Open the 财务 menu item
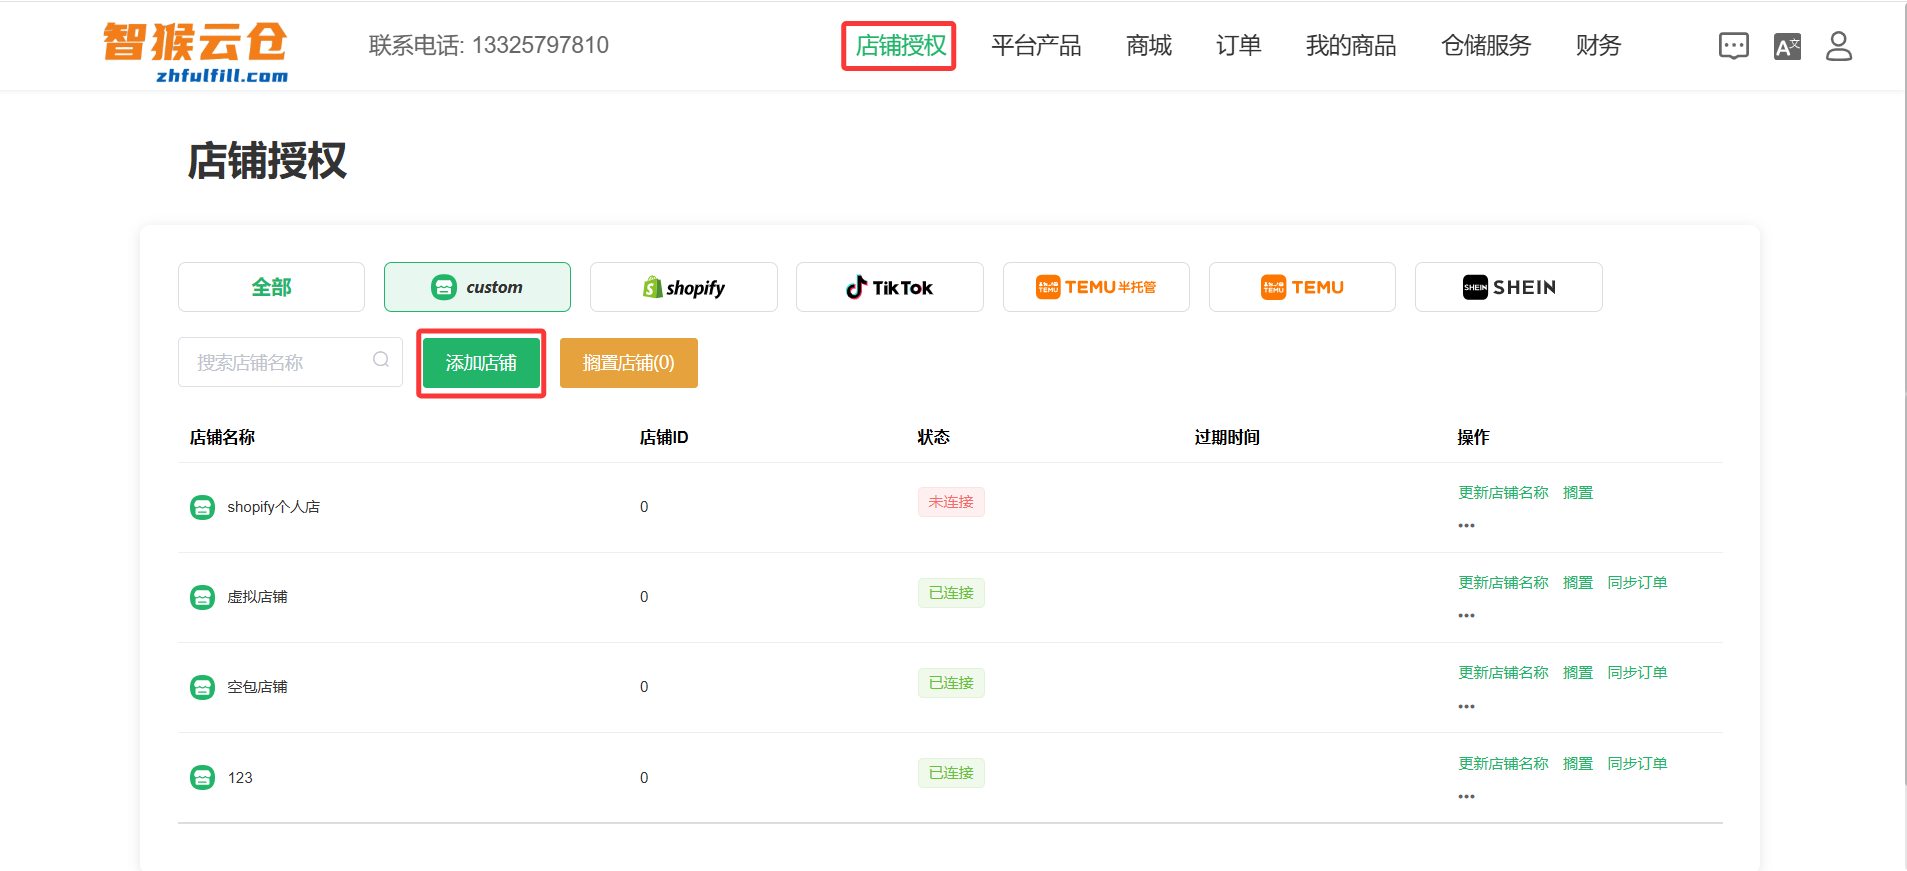This screenshot has height=871, width=1907. pos(1598,46)
